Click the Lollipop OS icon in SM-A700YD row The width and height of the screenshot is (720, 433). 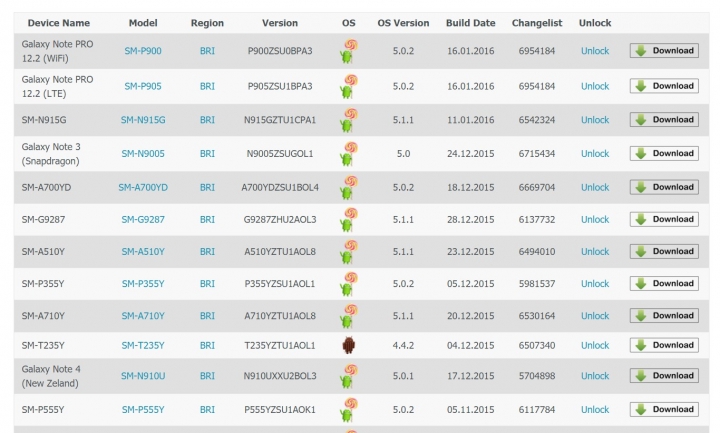[349, 187]
